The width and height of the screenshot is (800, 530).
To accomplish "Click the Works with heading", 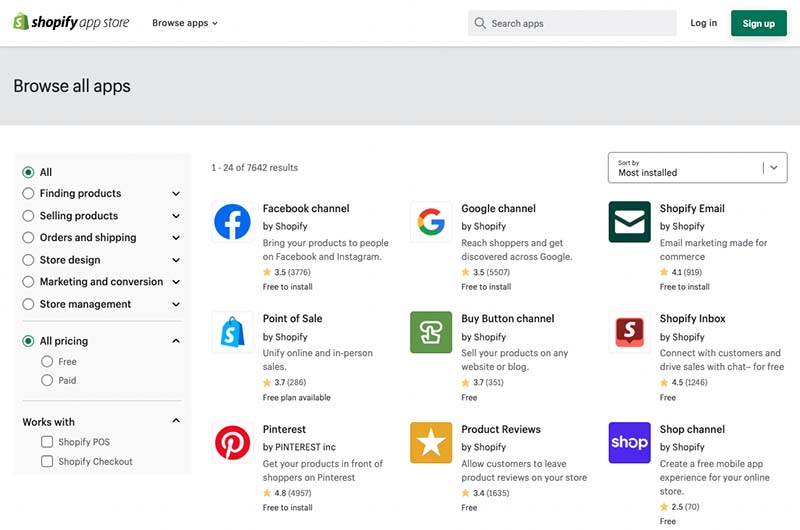I will coord(48,422).
